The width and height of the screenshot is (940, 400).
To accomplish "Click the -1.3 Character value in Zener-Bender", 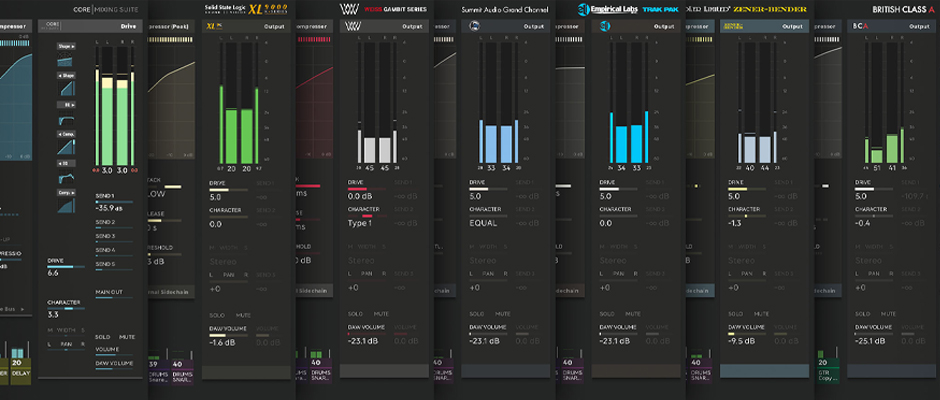I will (x=736, y=223).
